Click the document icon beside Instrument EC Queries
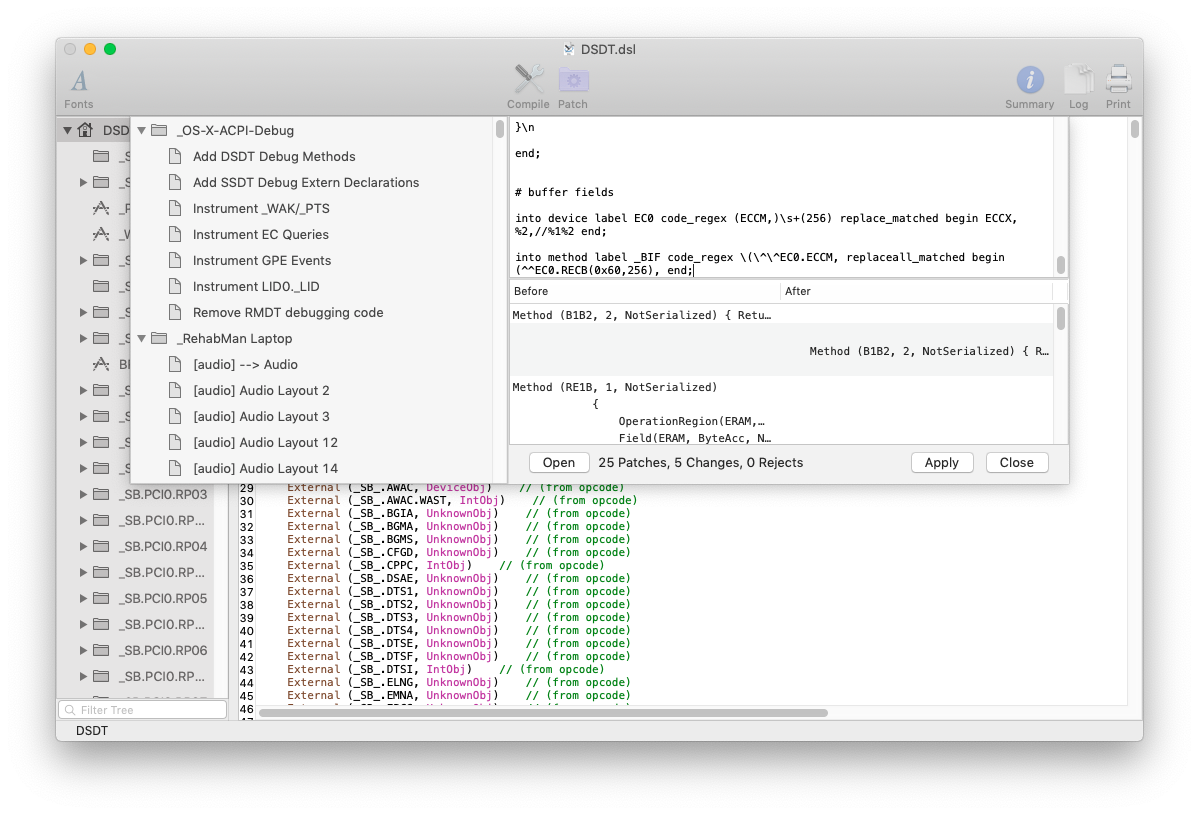The height and width of the screenshot is (815, 1199). [x=175, y=234]
